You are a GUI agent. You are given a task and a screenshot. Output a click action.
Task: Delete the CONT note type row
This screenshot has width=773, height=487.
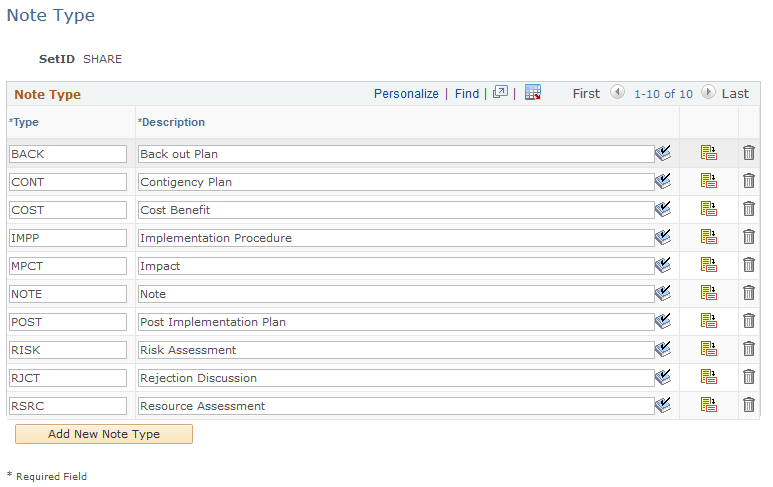point(748,181)
